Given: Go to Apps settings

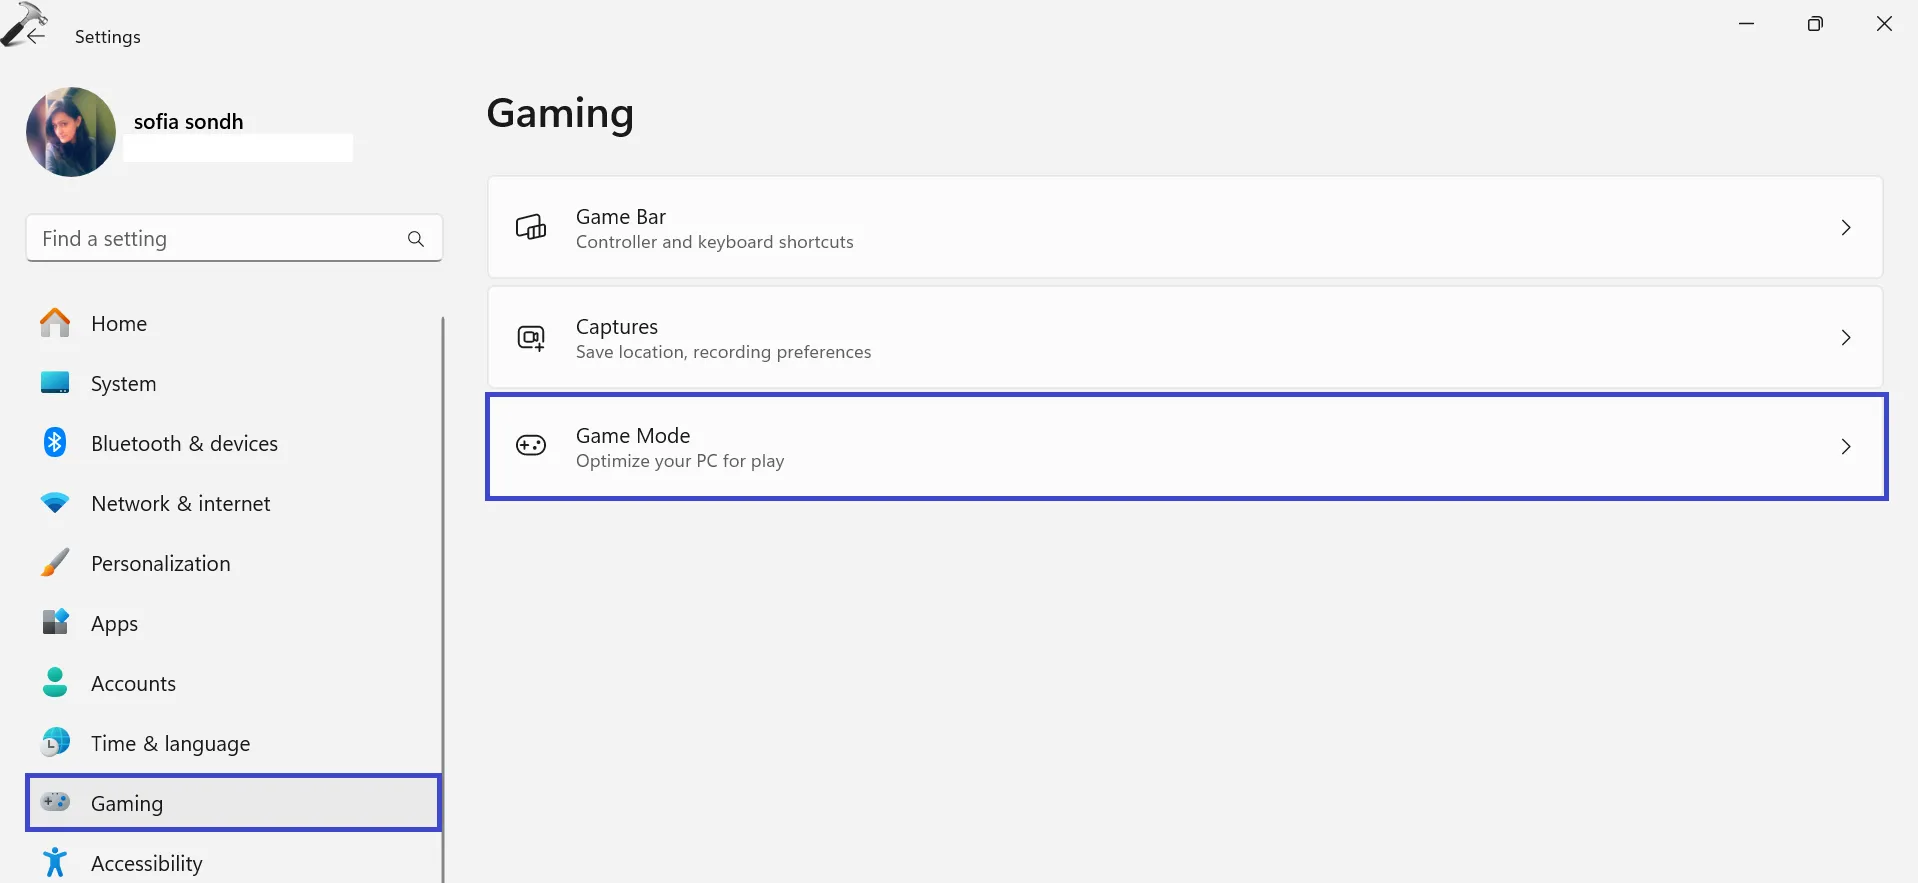Looking at the screenshot, I should (114, 624).
